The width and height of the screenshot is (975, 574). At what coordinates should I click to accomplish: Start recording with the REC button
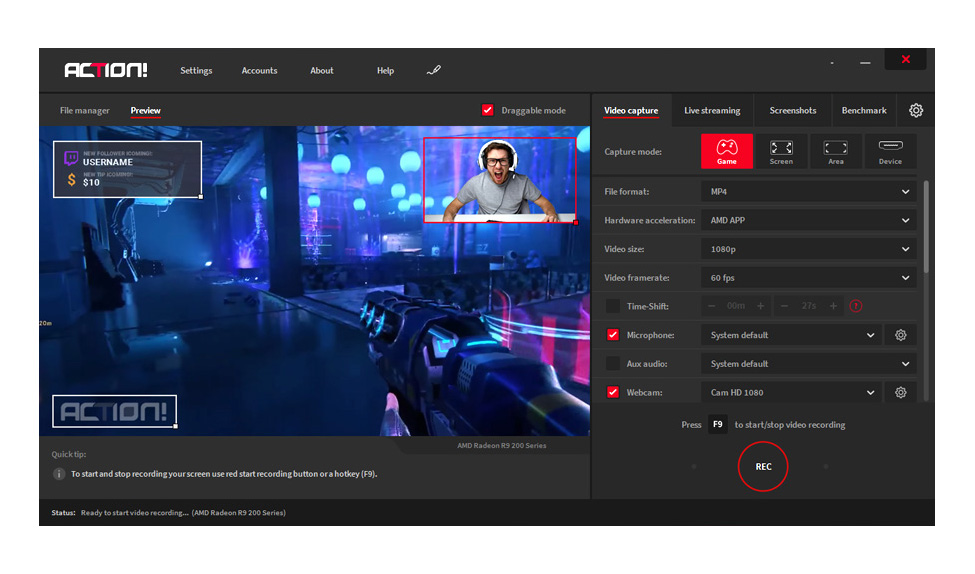click(x=763, y=466)
